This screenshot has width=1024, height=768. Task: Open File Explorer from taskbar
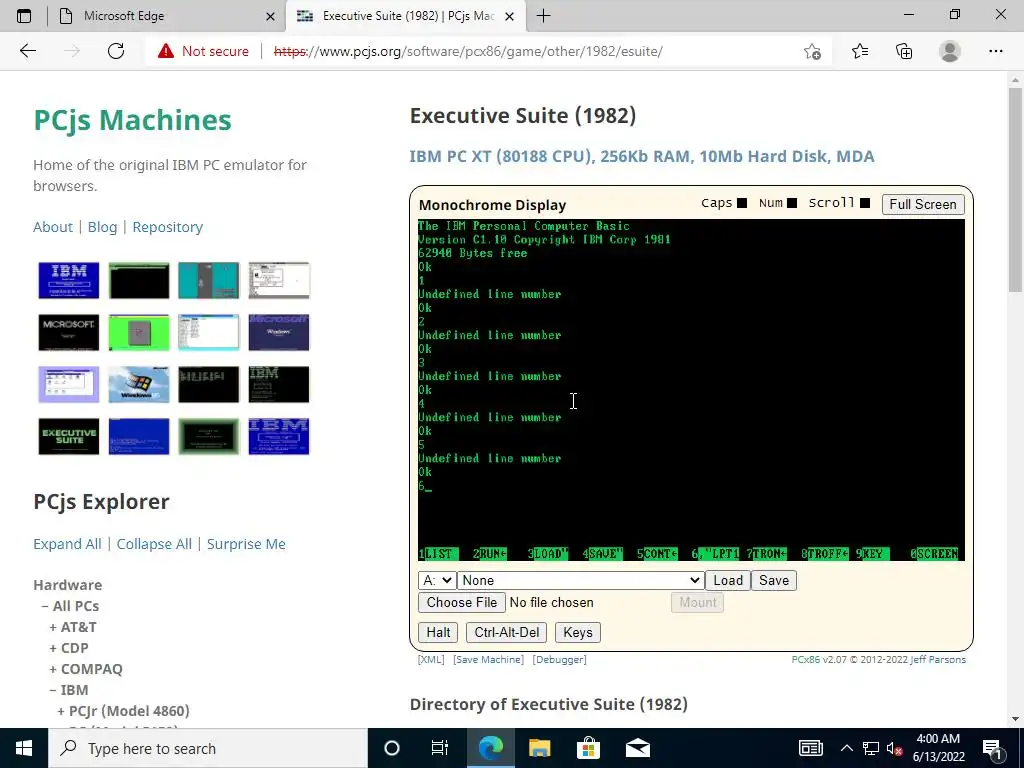click(x=539, y=748)
